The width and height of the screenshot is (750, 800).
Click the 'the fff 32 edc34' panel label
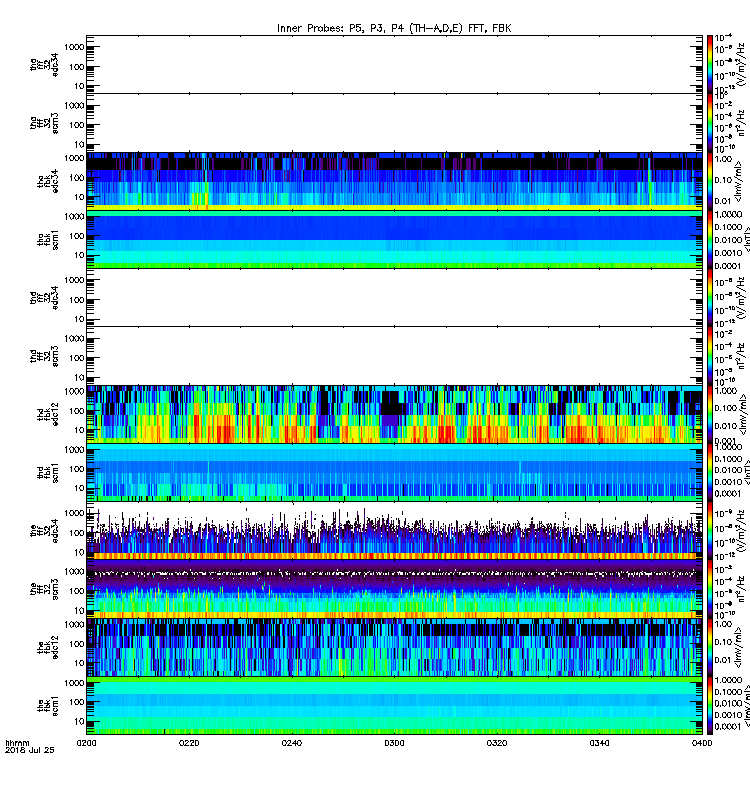(x=44, y=531)
